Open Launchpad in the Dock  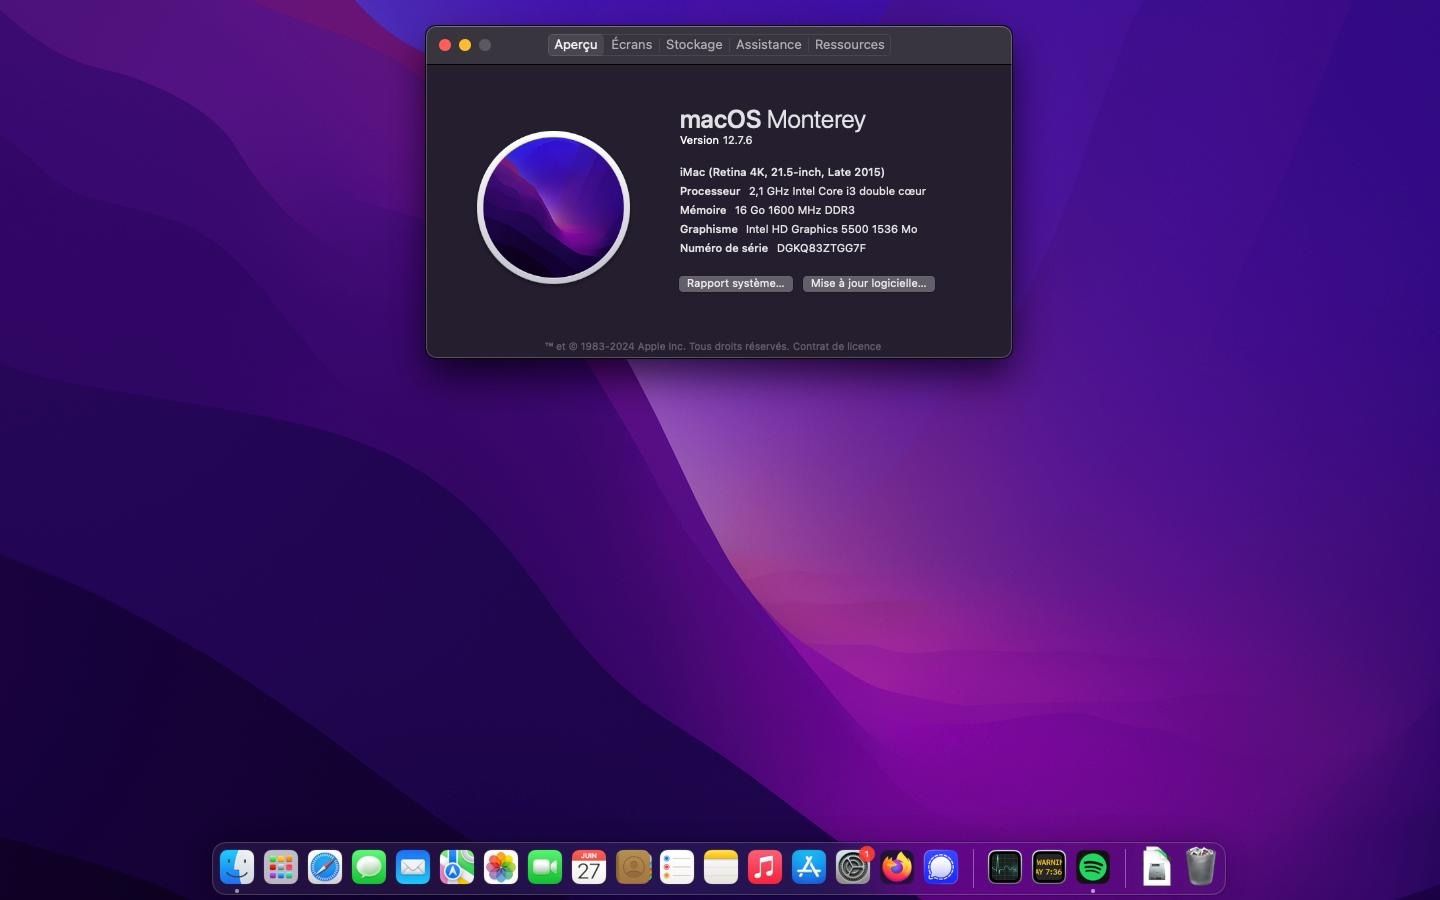(x=281, y=867)
